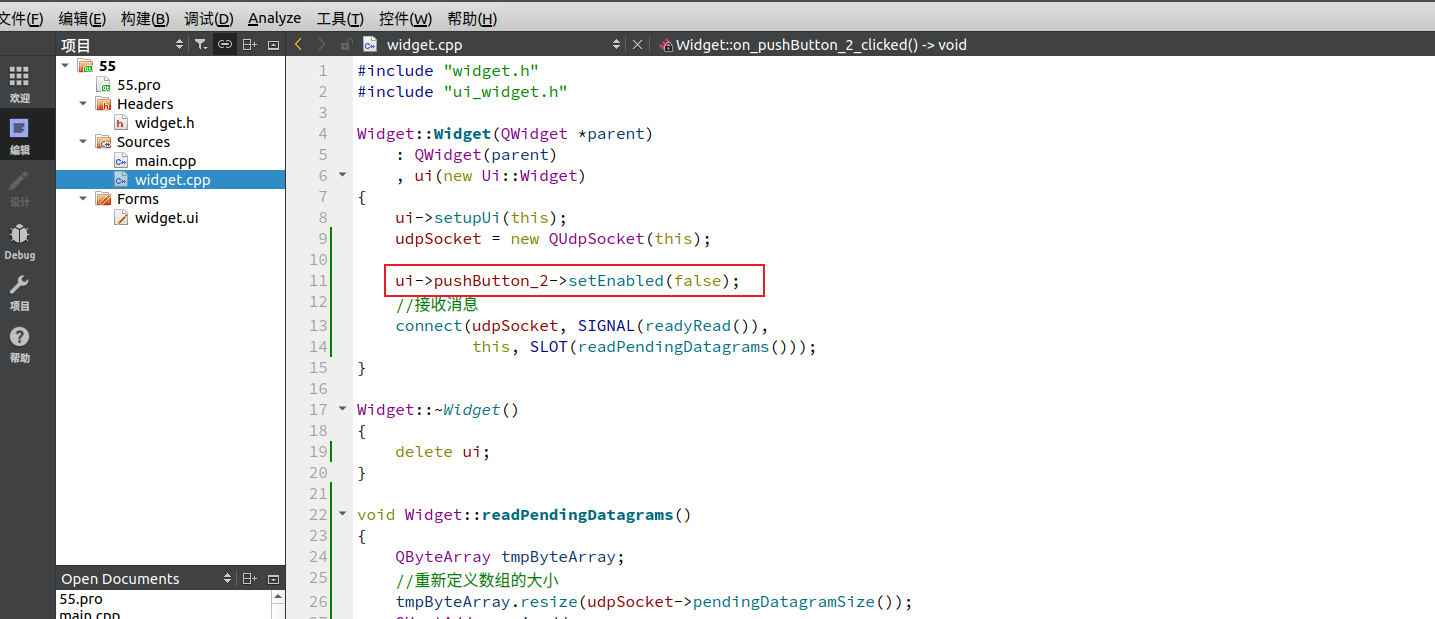Click line number 11 in gutter
This screenshot has width=1435, height=619.
point(318,281)
